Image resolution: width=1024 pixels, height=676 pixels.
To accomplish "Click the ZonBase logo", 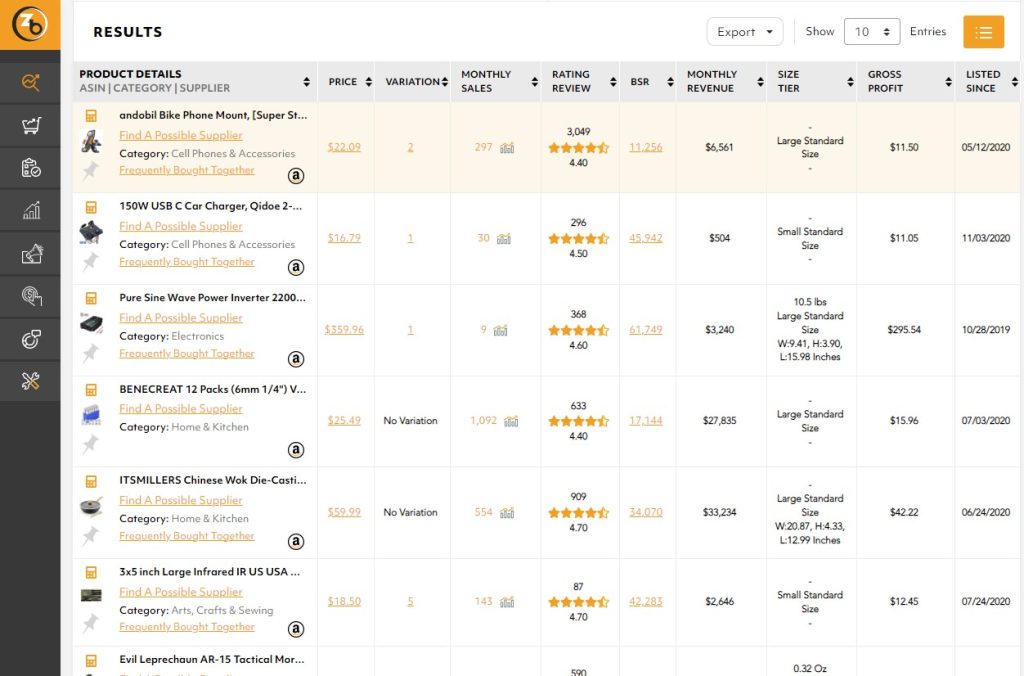I will 30,25.
